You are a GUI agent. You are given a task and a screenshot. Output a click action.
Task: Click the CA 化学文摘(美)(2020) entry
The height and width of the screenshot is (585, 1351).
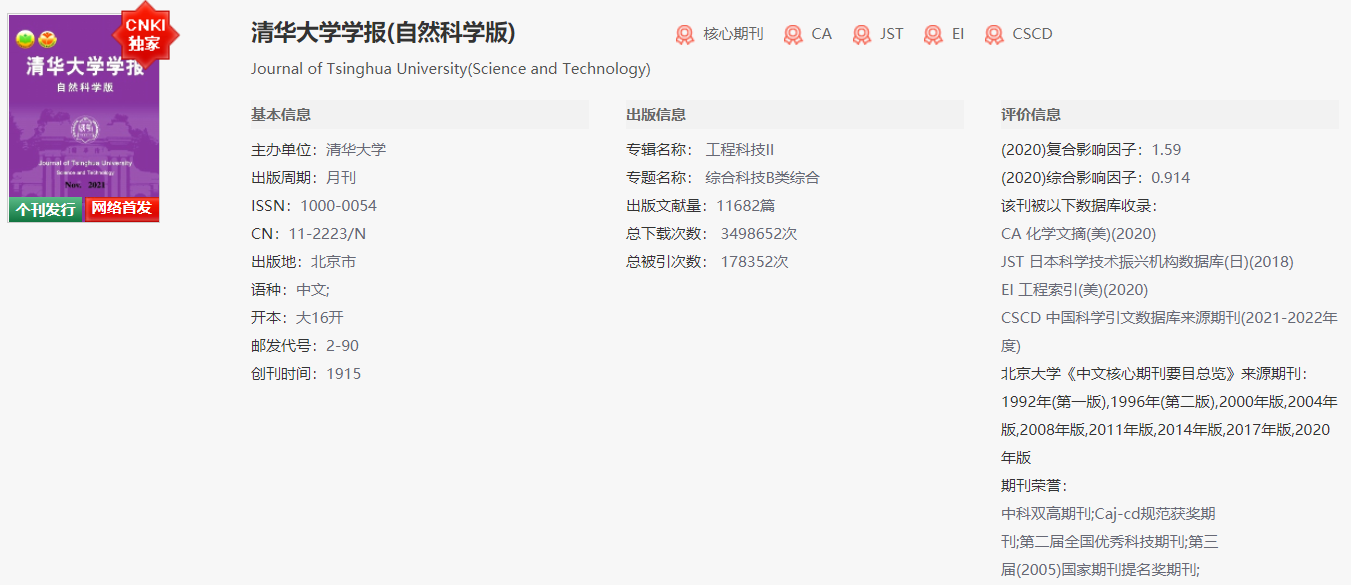point(1078,234)
